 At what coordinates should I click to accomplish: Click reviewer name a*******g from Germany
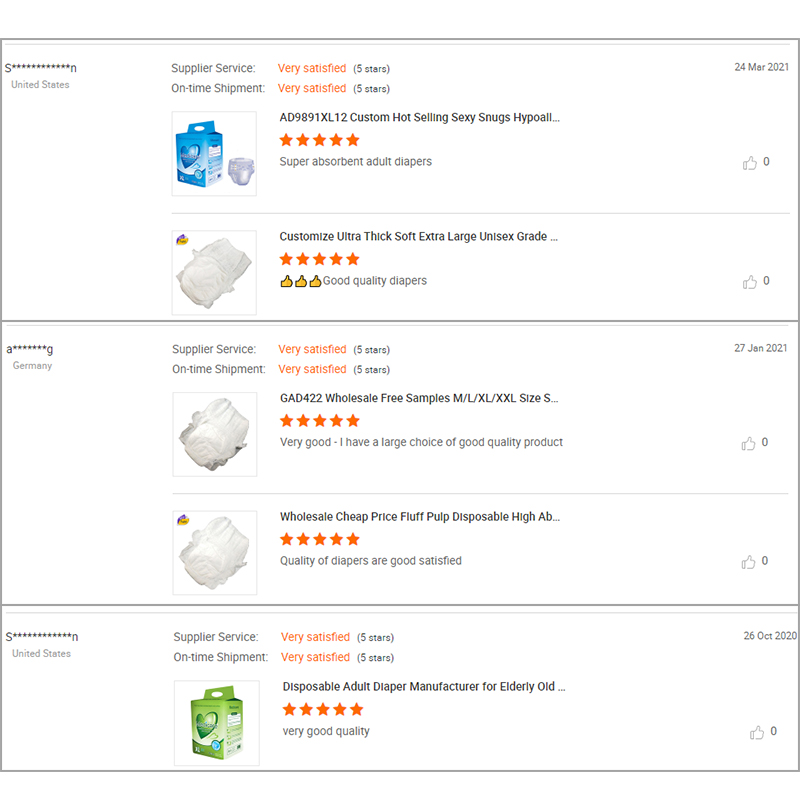[x=30, y=349]
